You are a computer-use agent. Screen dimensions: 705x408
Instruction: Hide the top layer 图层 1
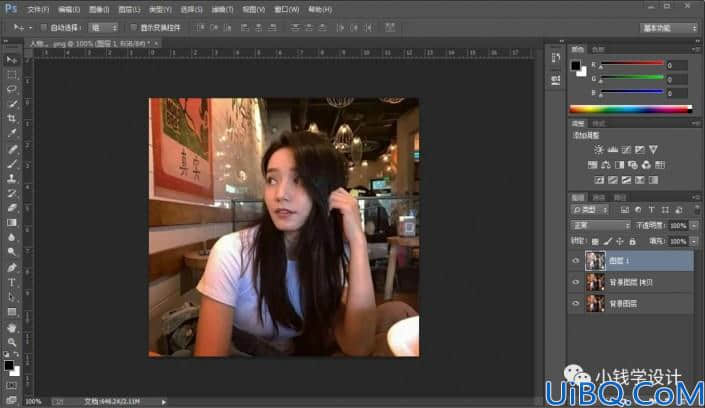[576, 260]
